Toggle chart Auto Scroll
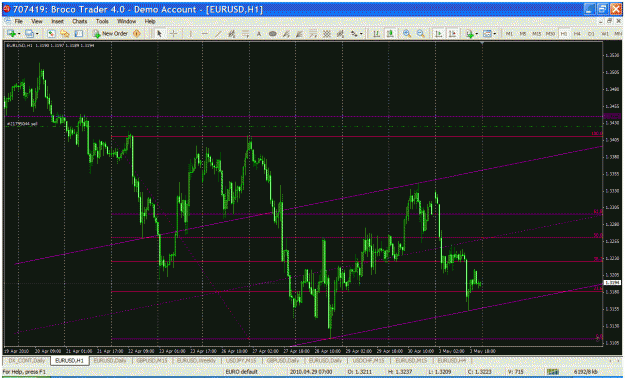Image resolution: width=625 pixels, height=378 pixels. 438,34
